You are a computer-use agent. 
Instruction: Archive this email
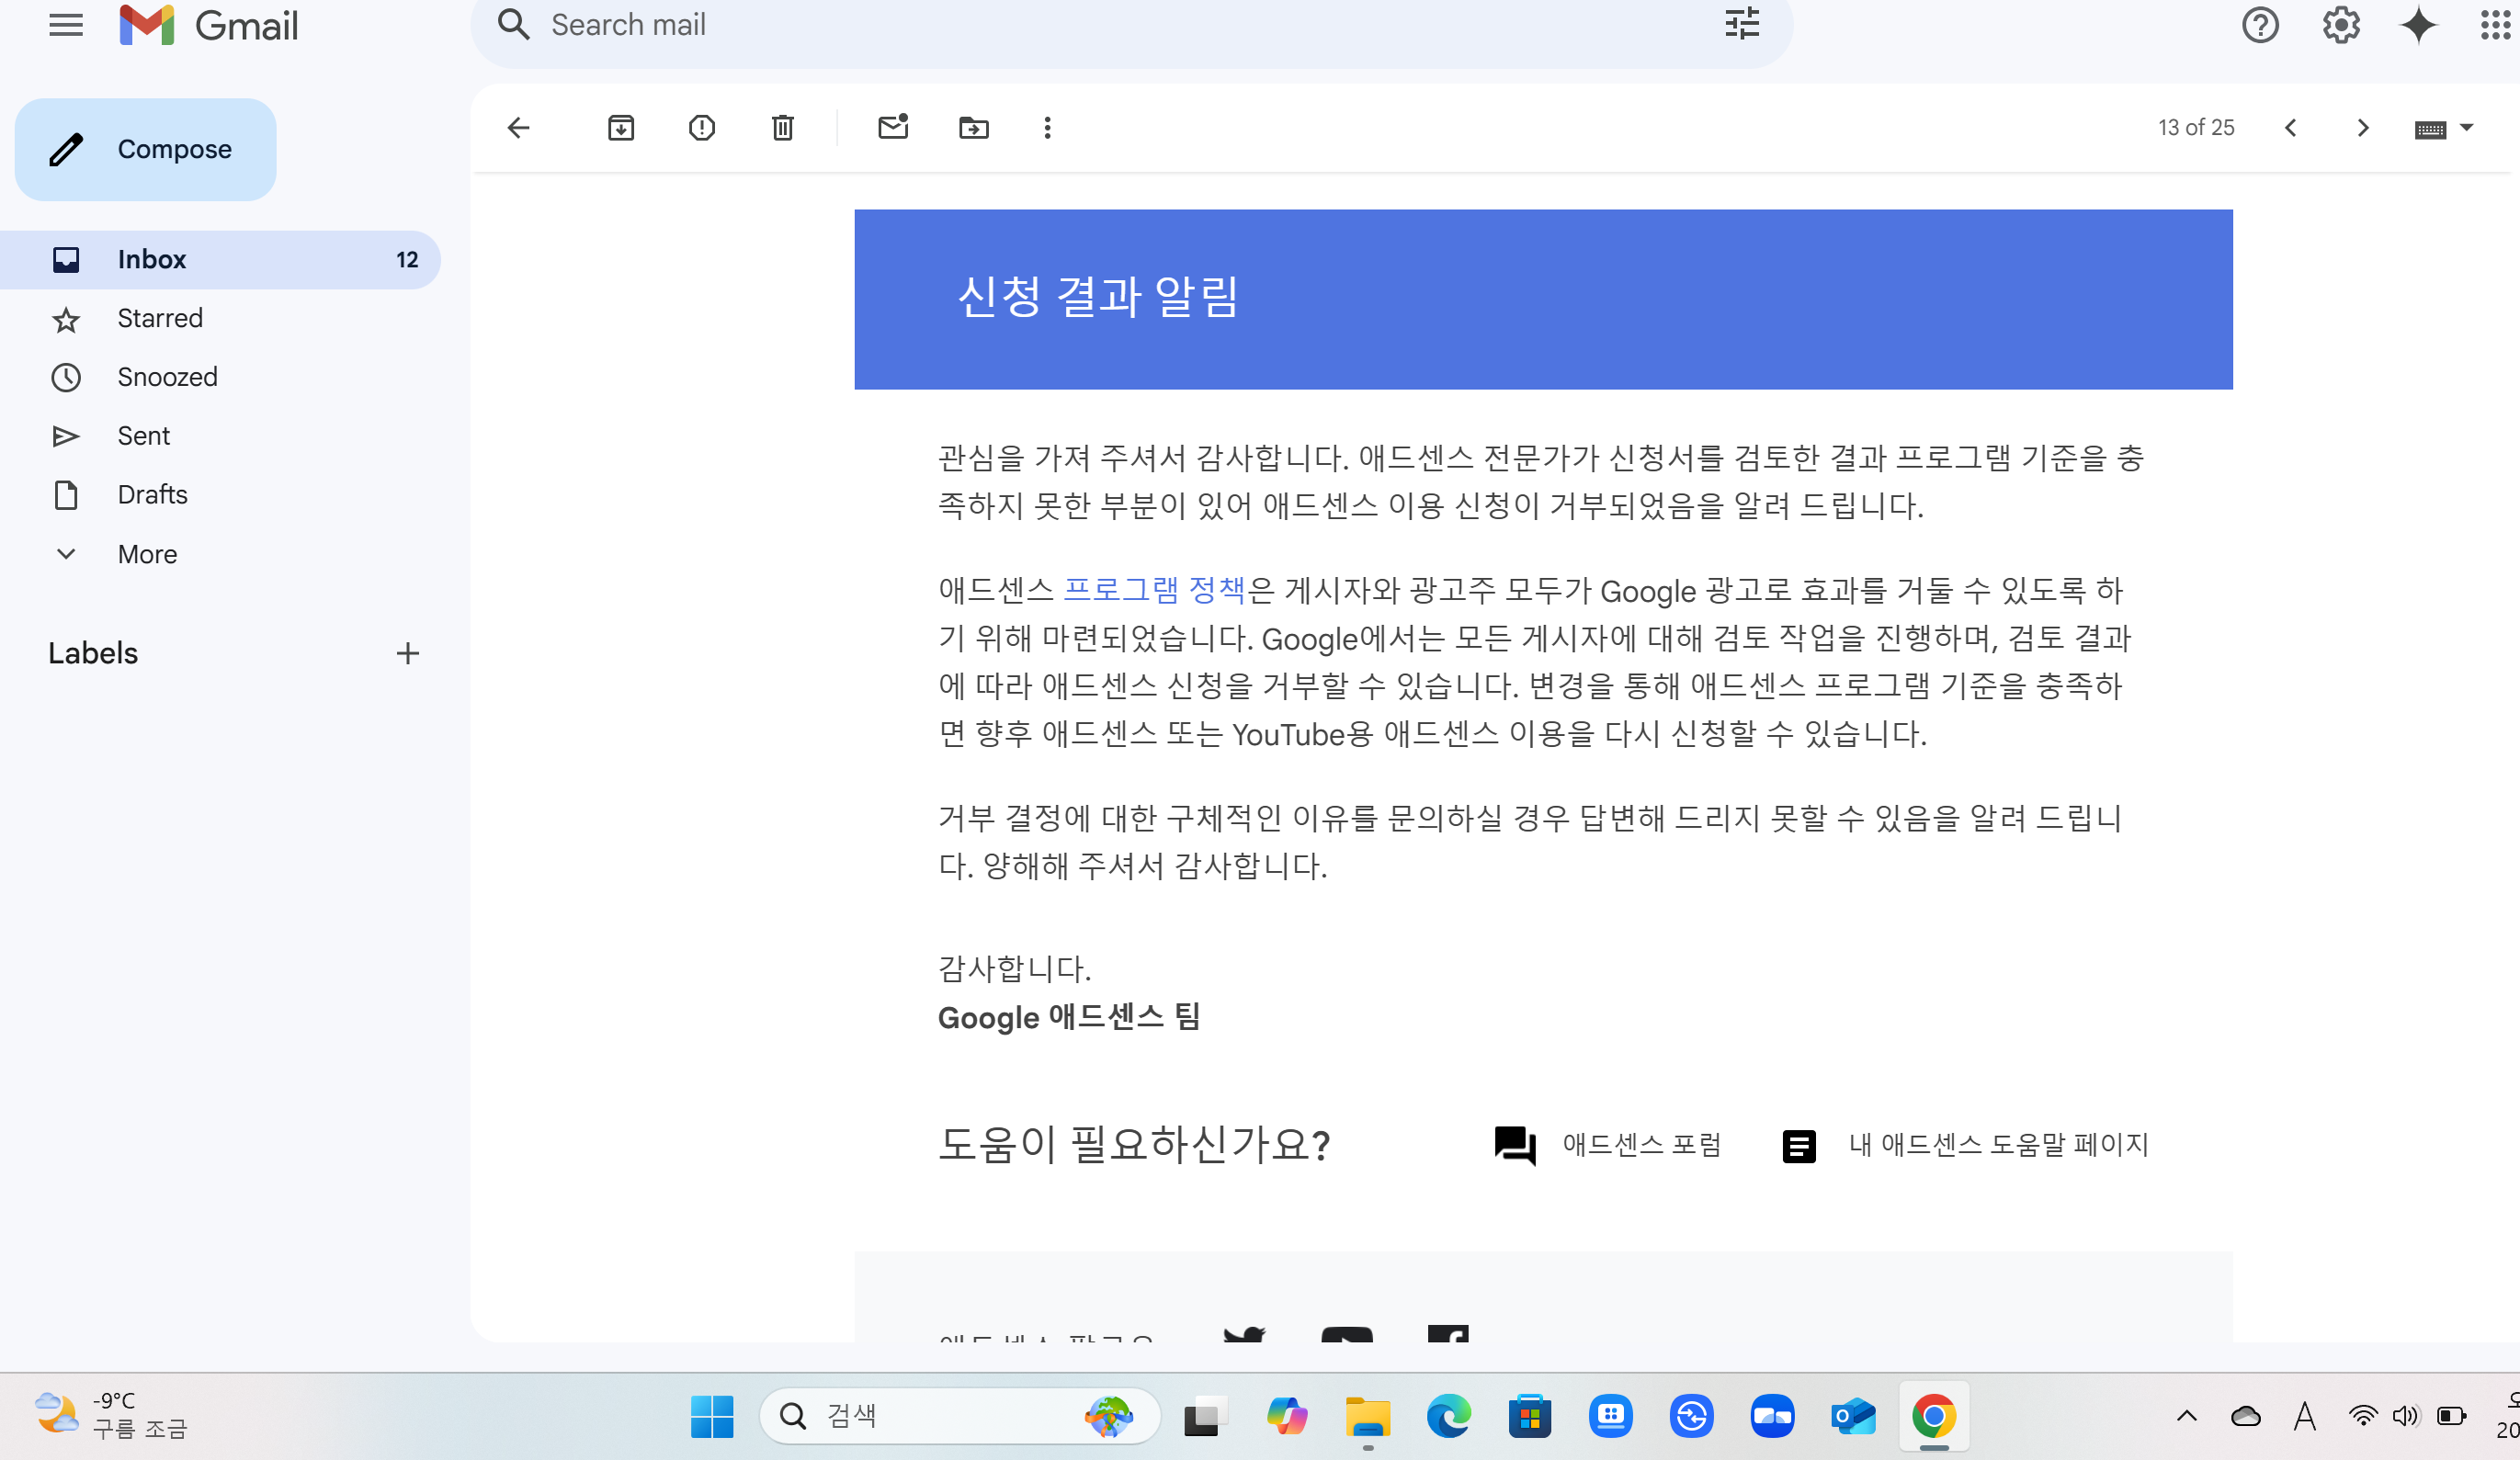[x=621, y=128]
